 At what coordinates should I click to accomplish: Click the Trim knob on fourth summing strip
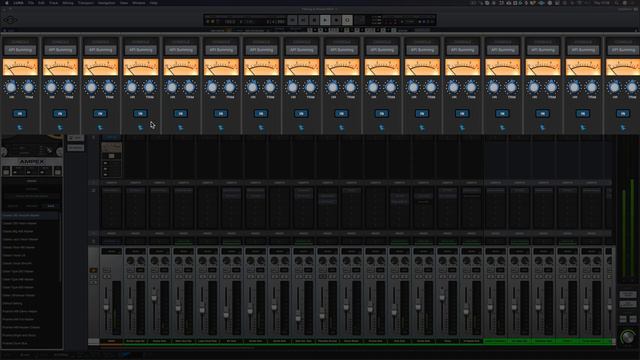coord(150,87)
